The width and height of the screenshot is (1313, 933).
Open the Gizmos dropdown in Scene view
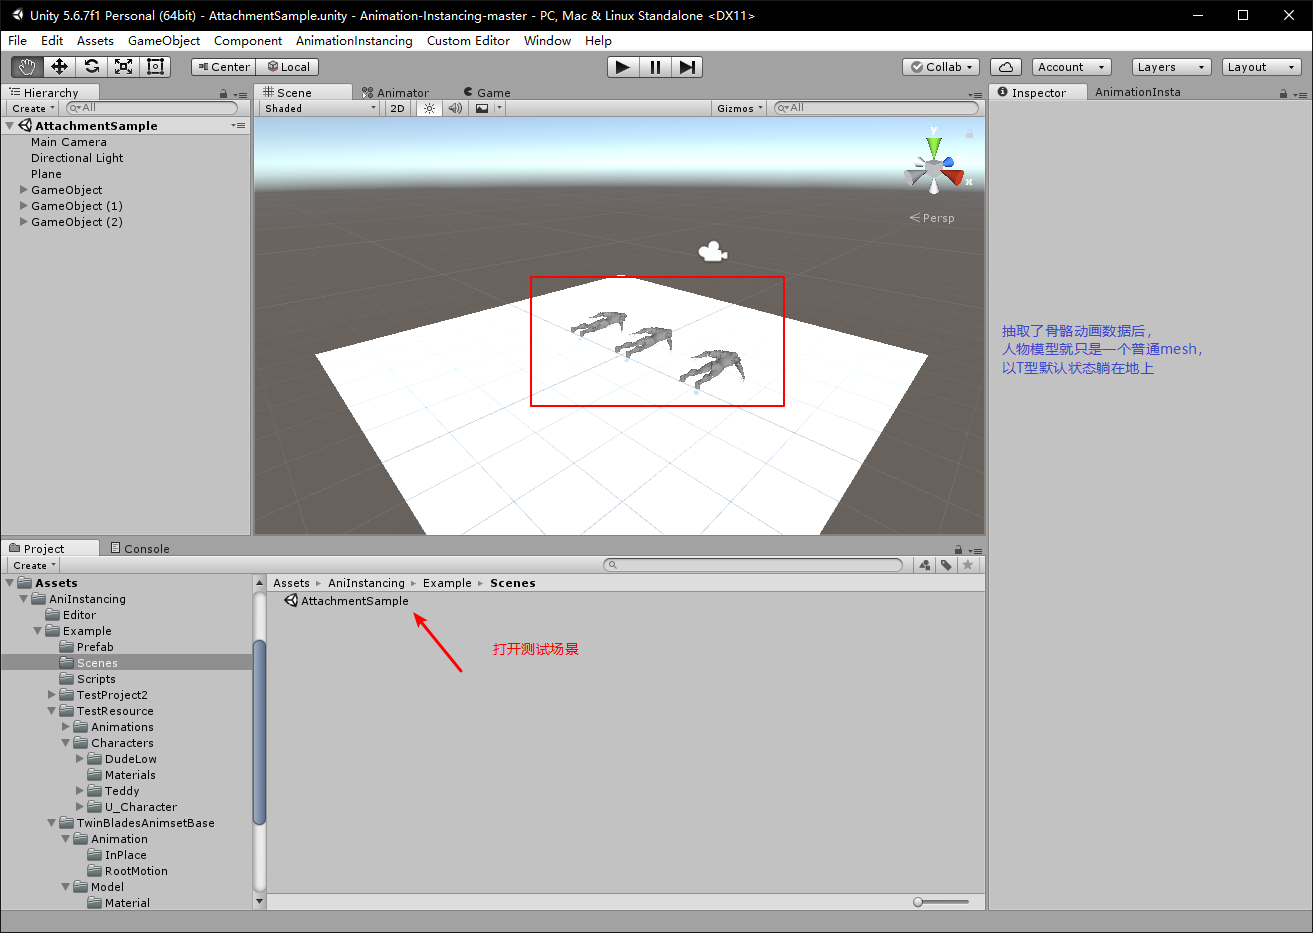click(738, 107)
